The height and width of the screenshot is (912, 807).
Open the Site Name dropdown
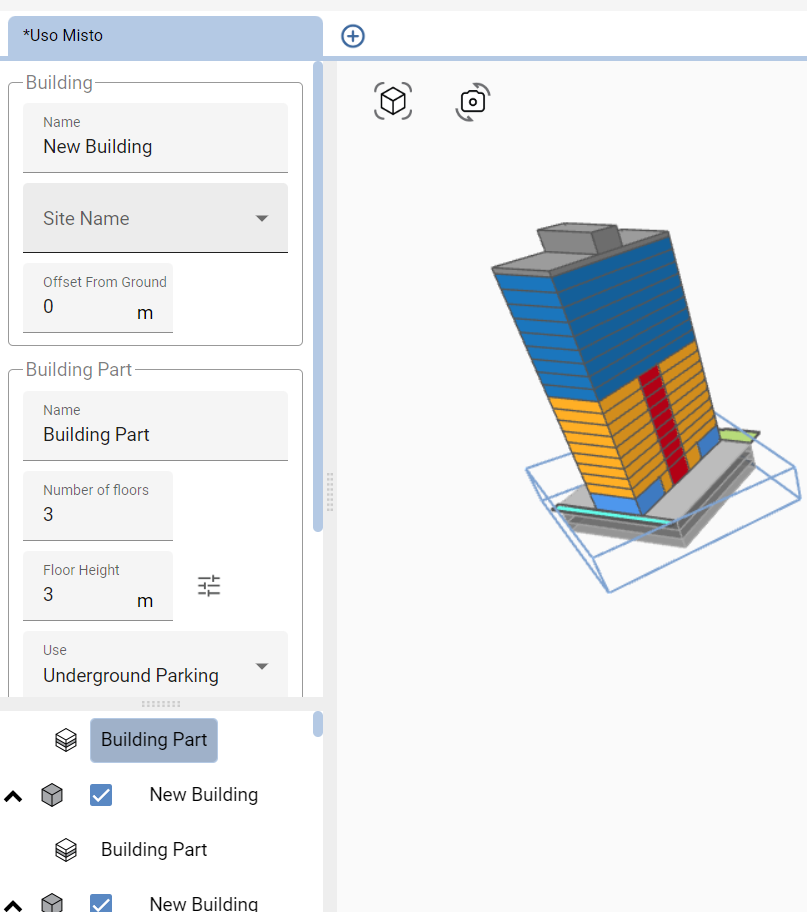tap(155, 218)
